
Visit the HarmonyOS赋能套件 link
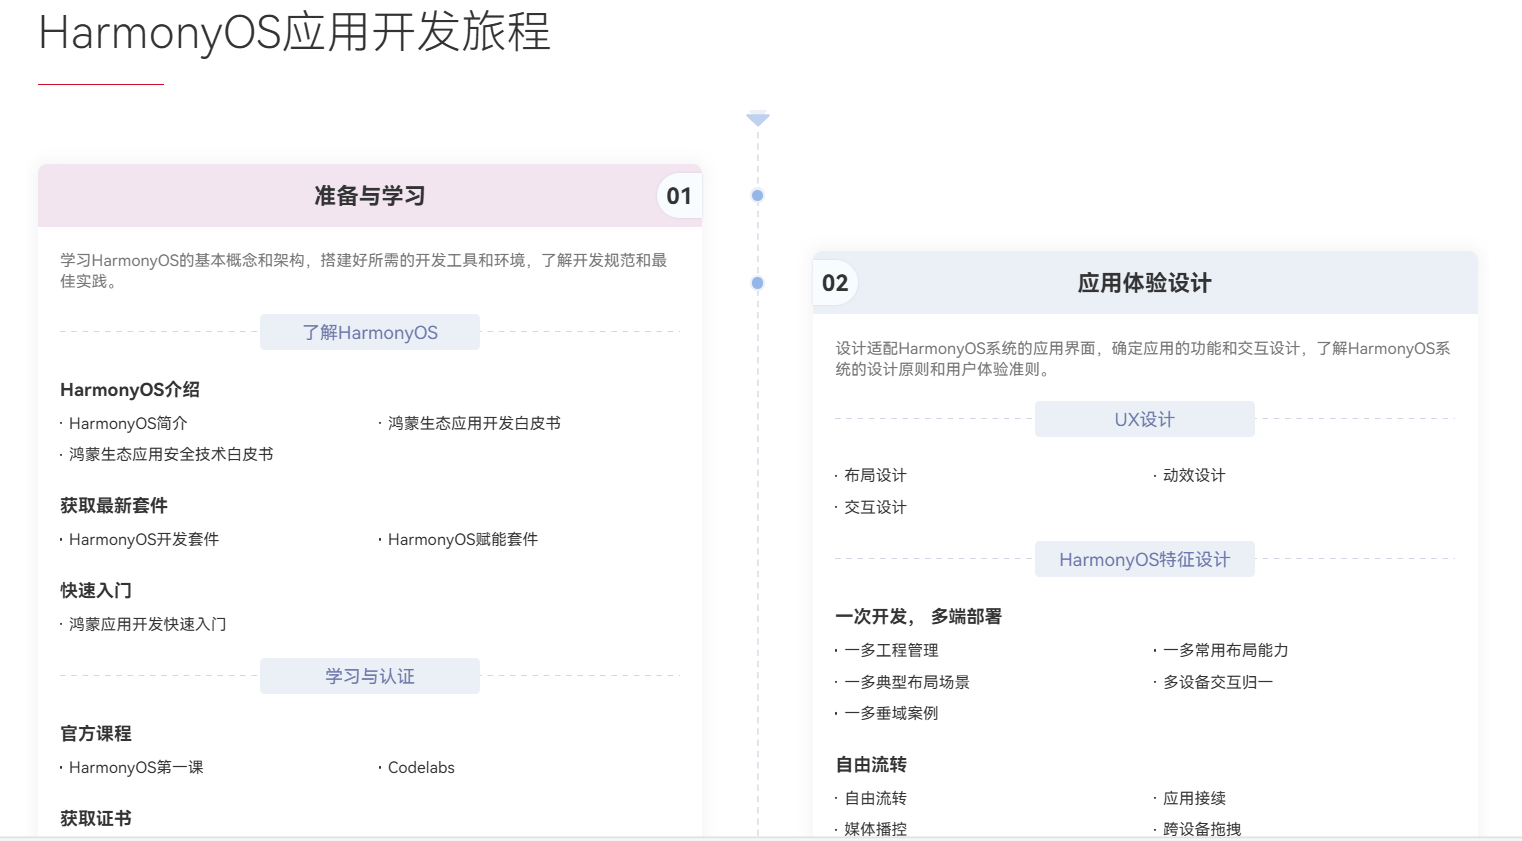click(463, 540)
